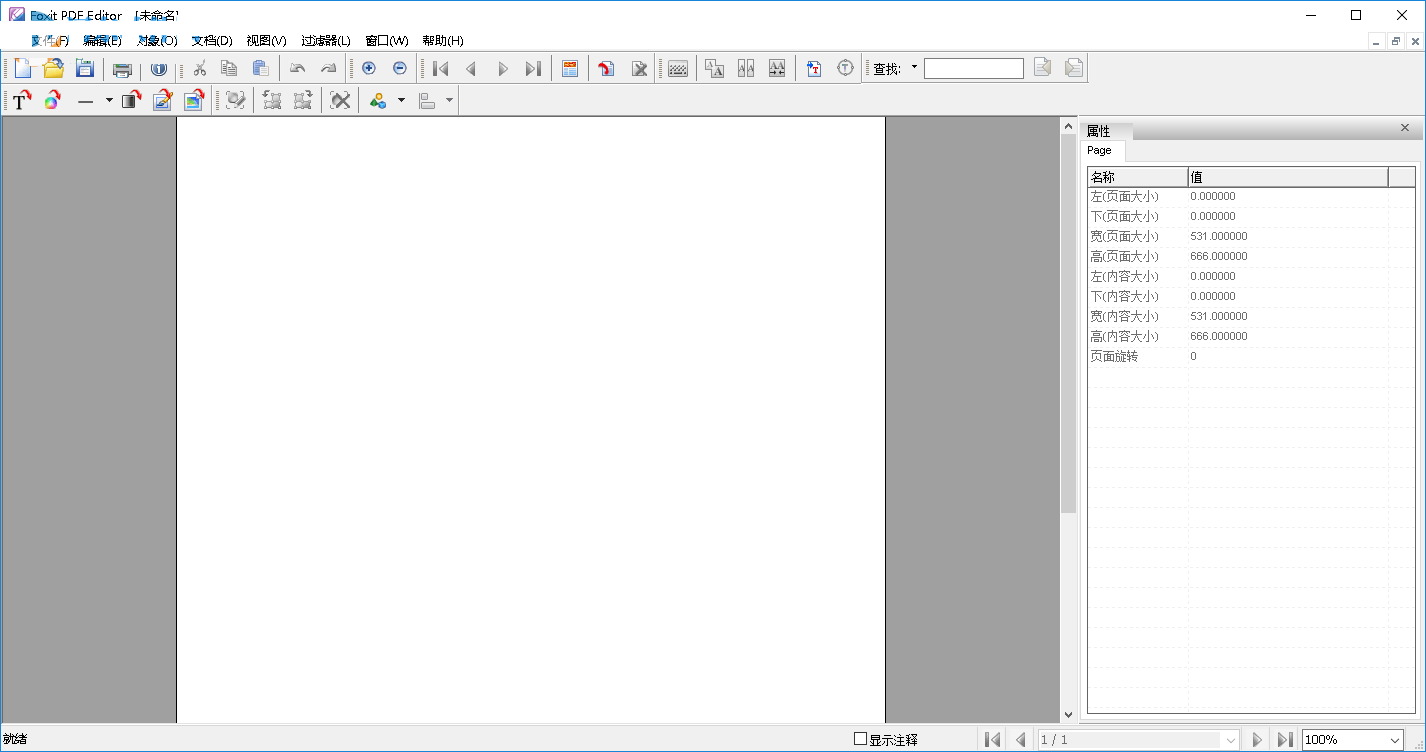The width and height of the screenshot is (1426, 752).
Task: Click the Rotate Page icon
Action: click(606, 68)
